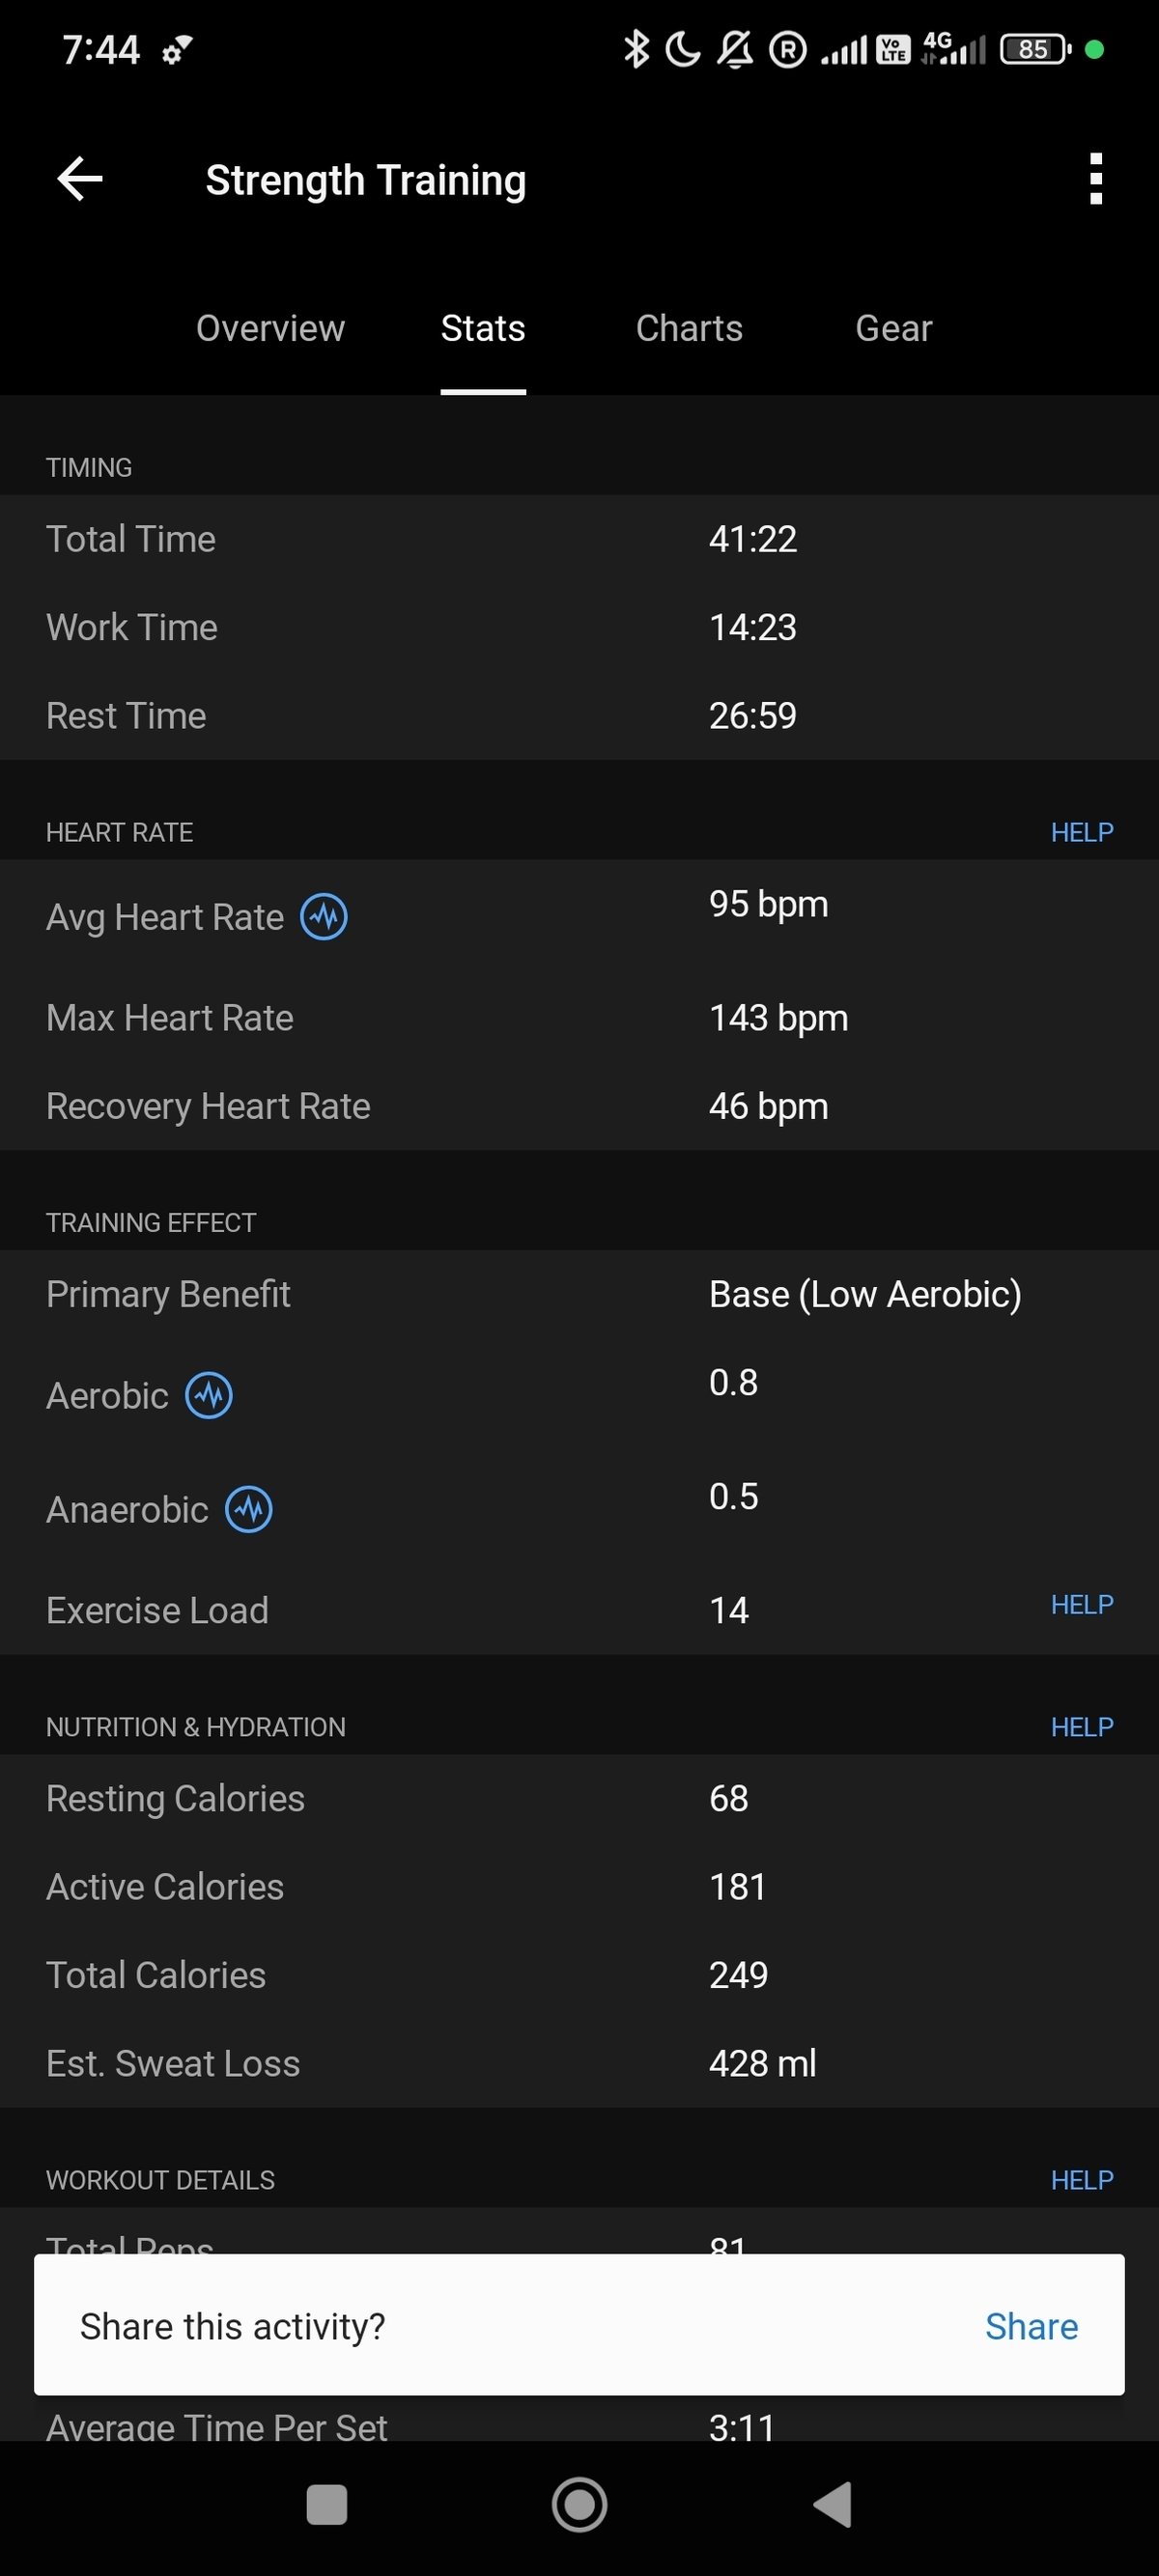Screen dimensions: 1159x2576
Task: Tap the Primary Benefit row
Action: point(579,1295)
